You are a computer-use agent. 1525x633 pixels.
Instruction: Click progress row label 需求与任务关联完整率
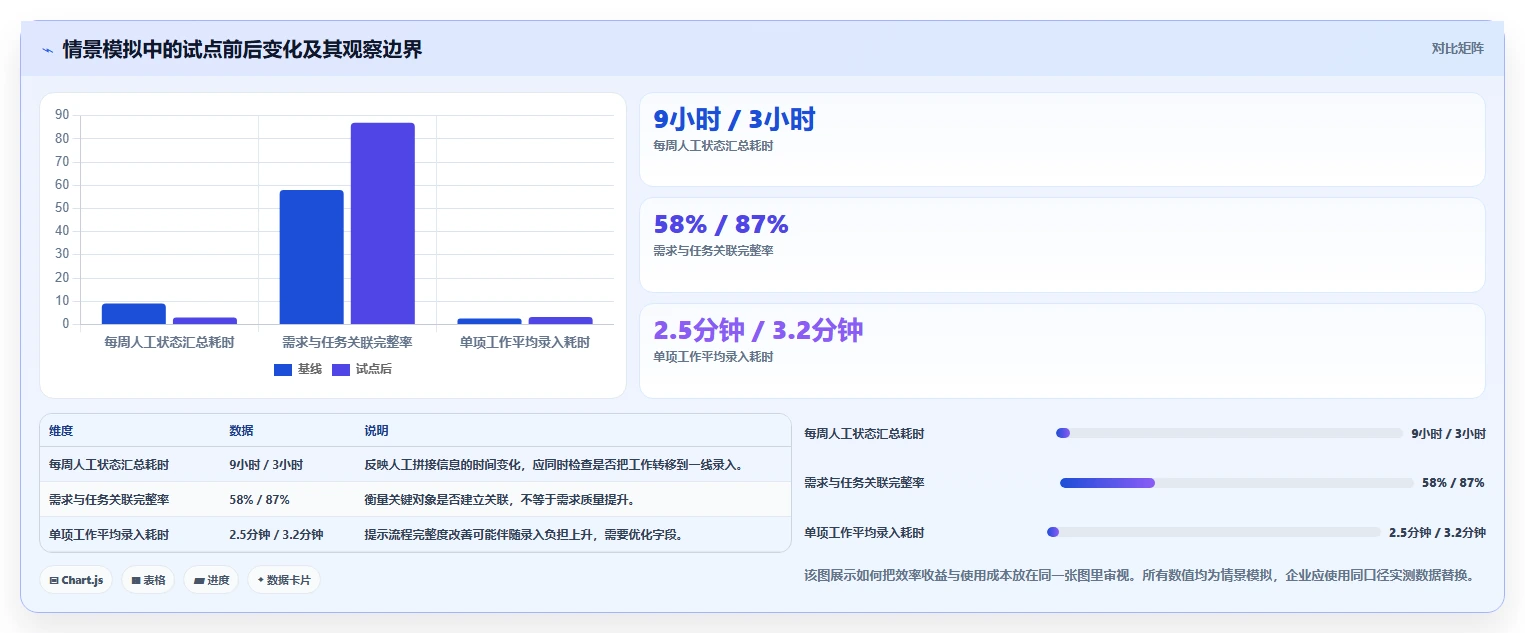point(864,482)
